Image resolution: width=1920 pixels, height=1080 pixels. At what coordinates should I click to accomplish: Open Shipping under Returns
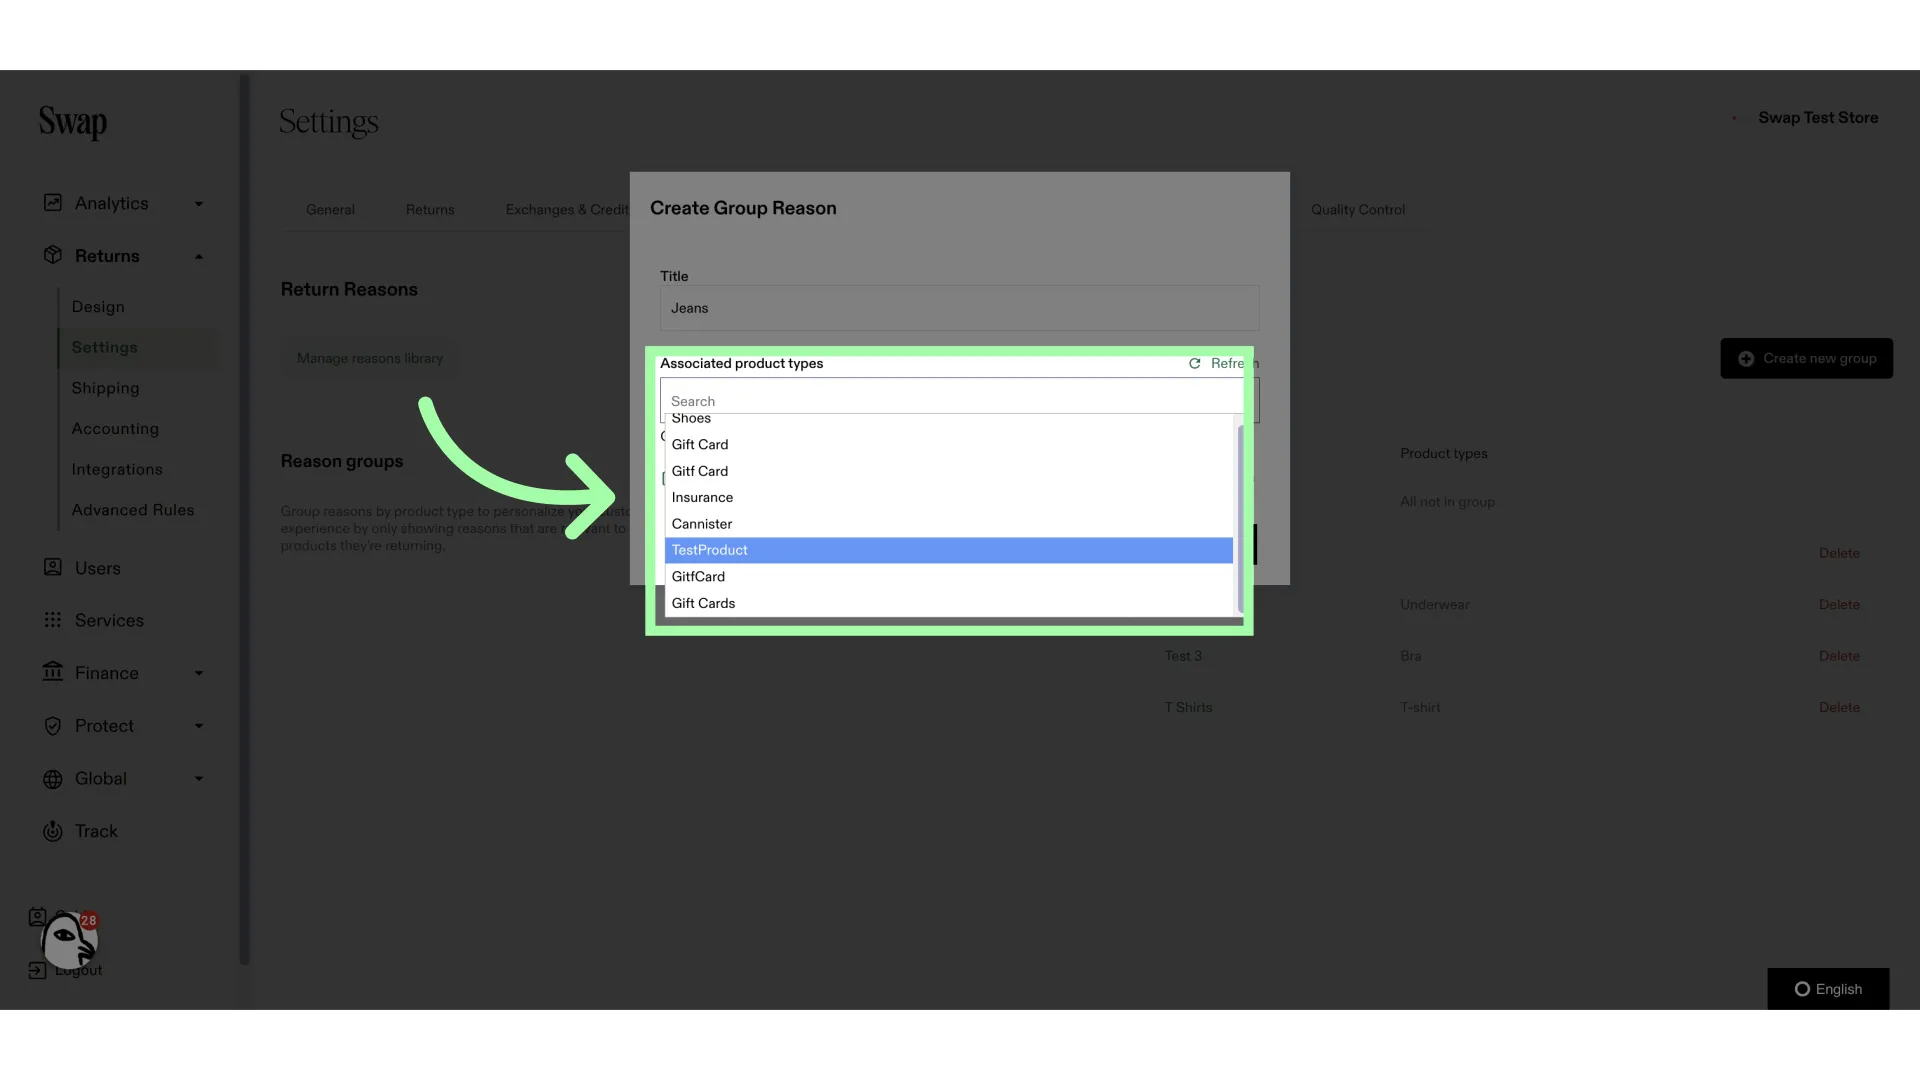tap(105, 388)
